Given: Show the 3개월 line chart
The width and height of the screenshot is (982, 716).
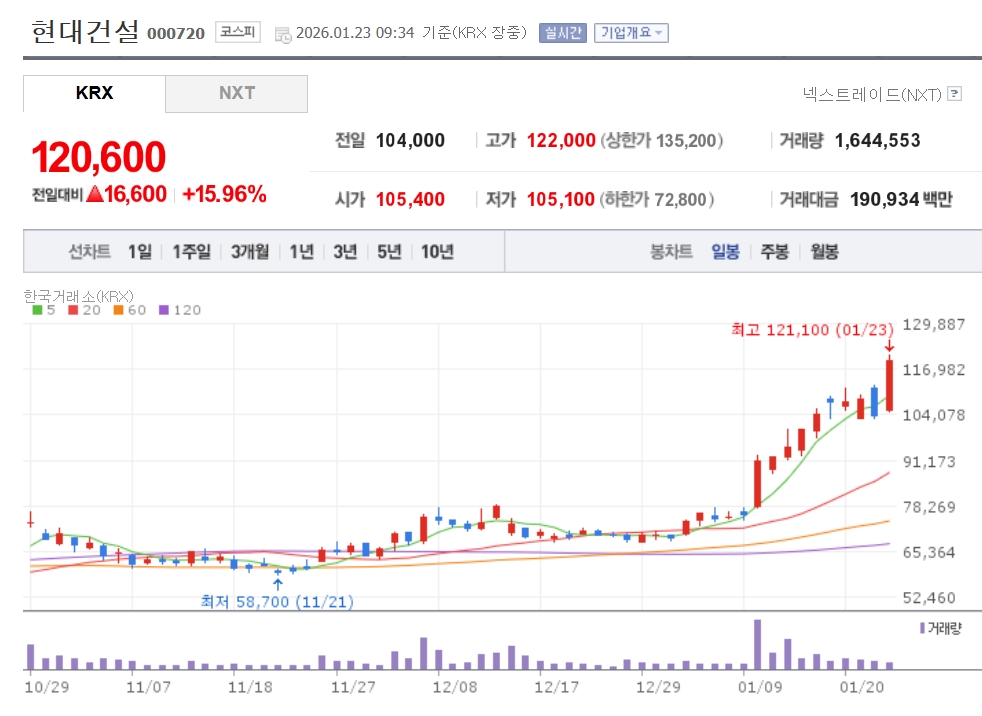Looking at the screenshot, I should [x=249, y=252].
